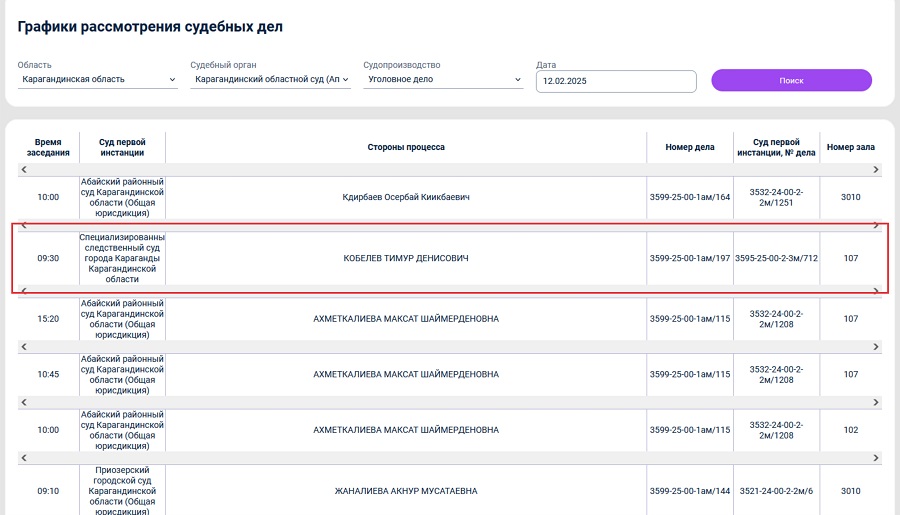Click scroll-left arrow above the Жаналиева row
The height and width of the screenshot is (515, 900).
[24, 458]
